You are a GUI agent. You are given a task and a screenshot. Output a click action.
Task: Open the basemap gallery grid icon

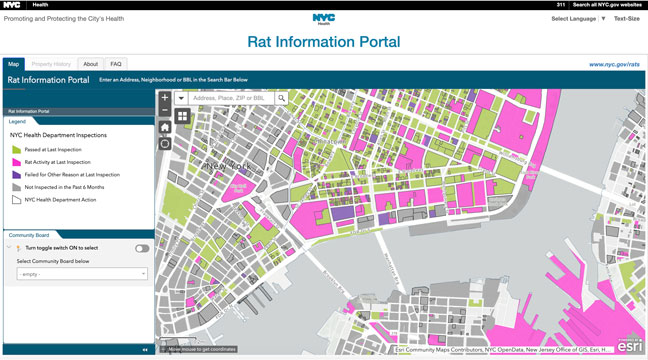point(182,116)
